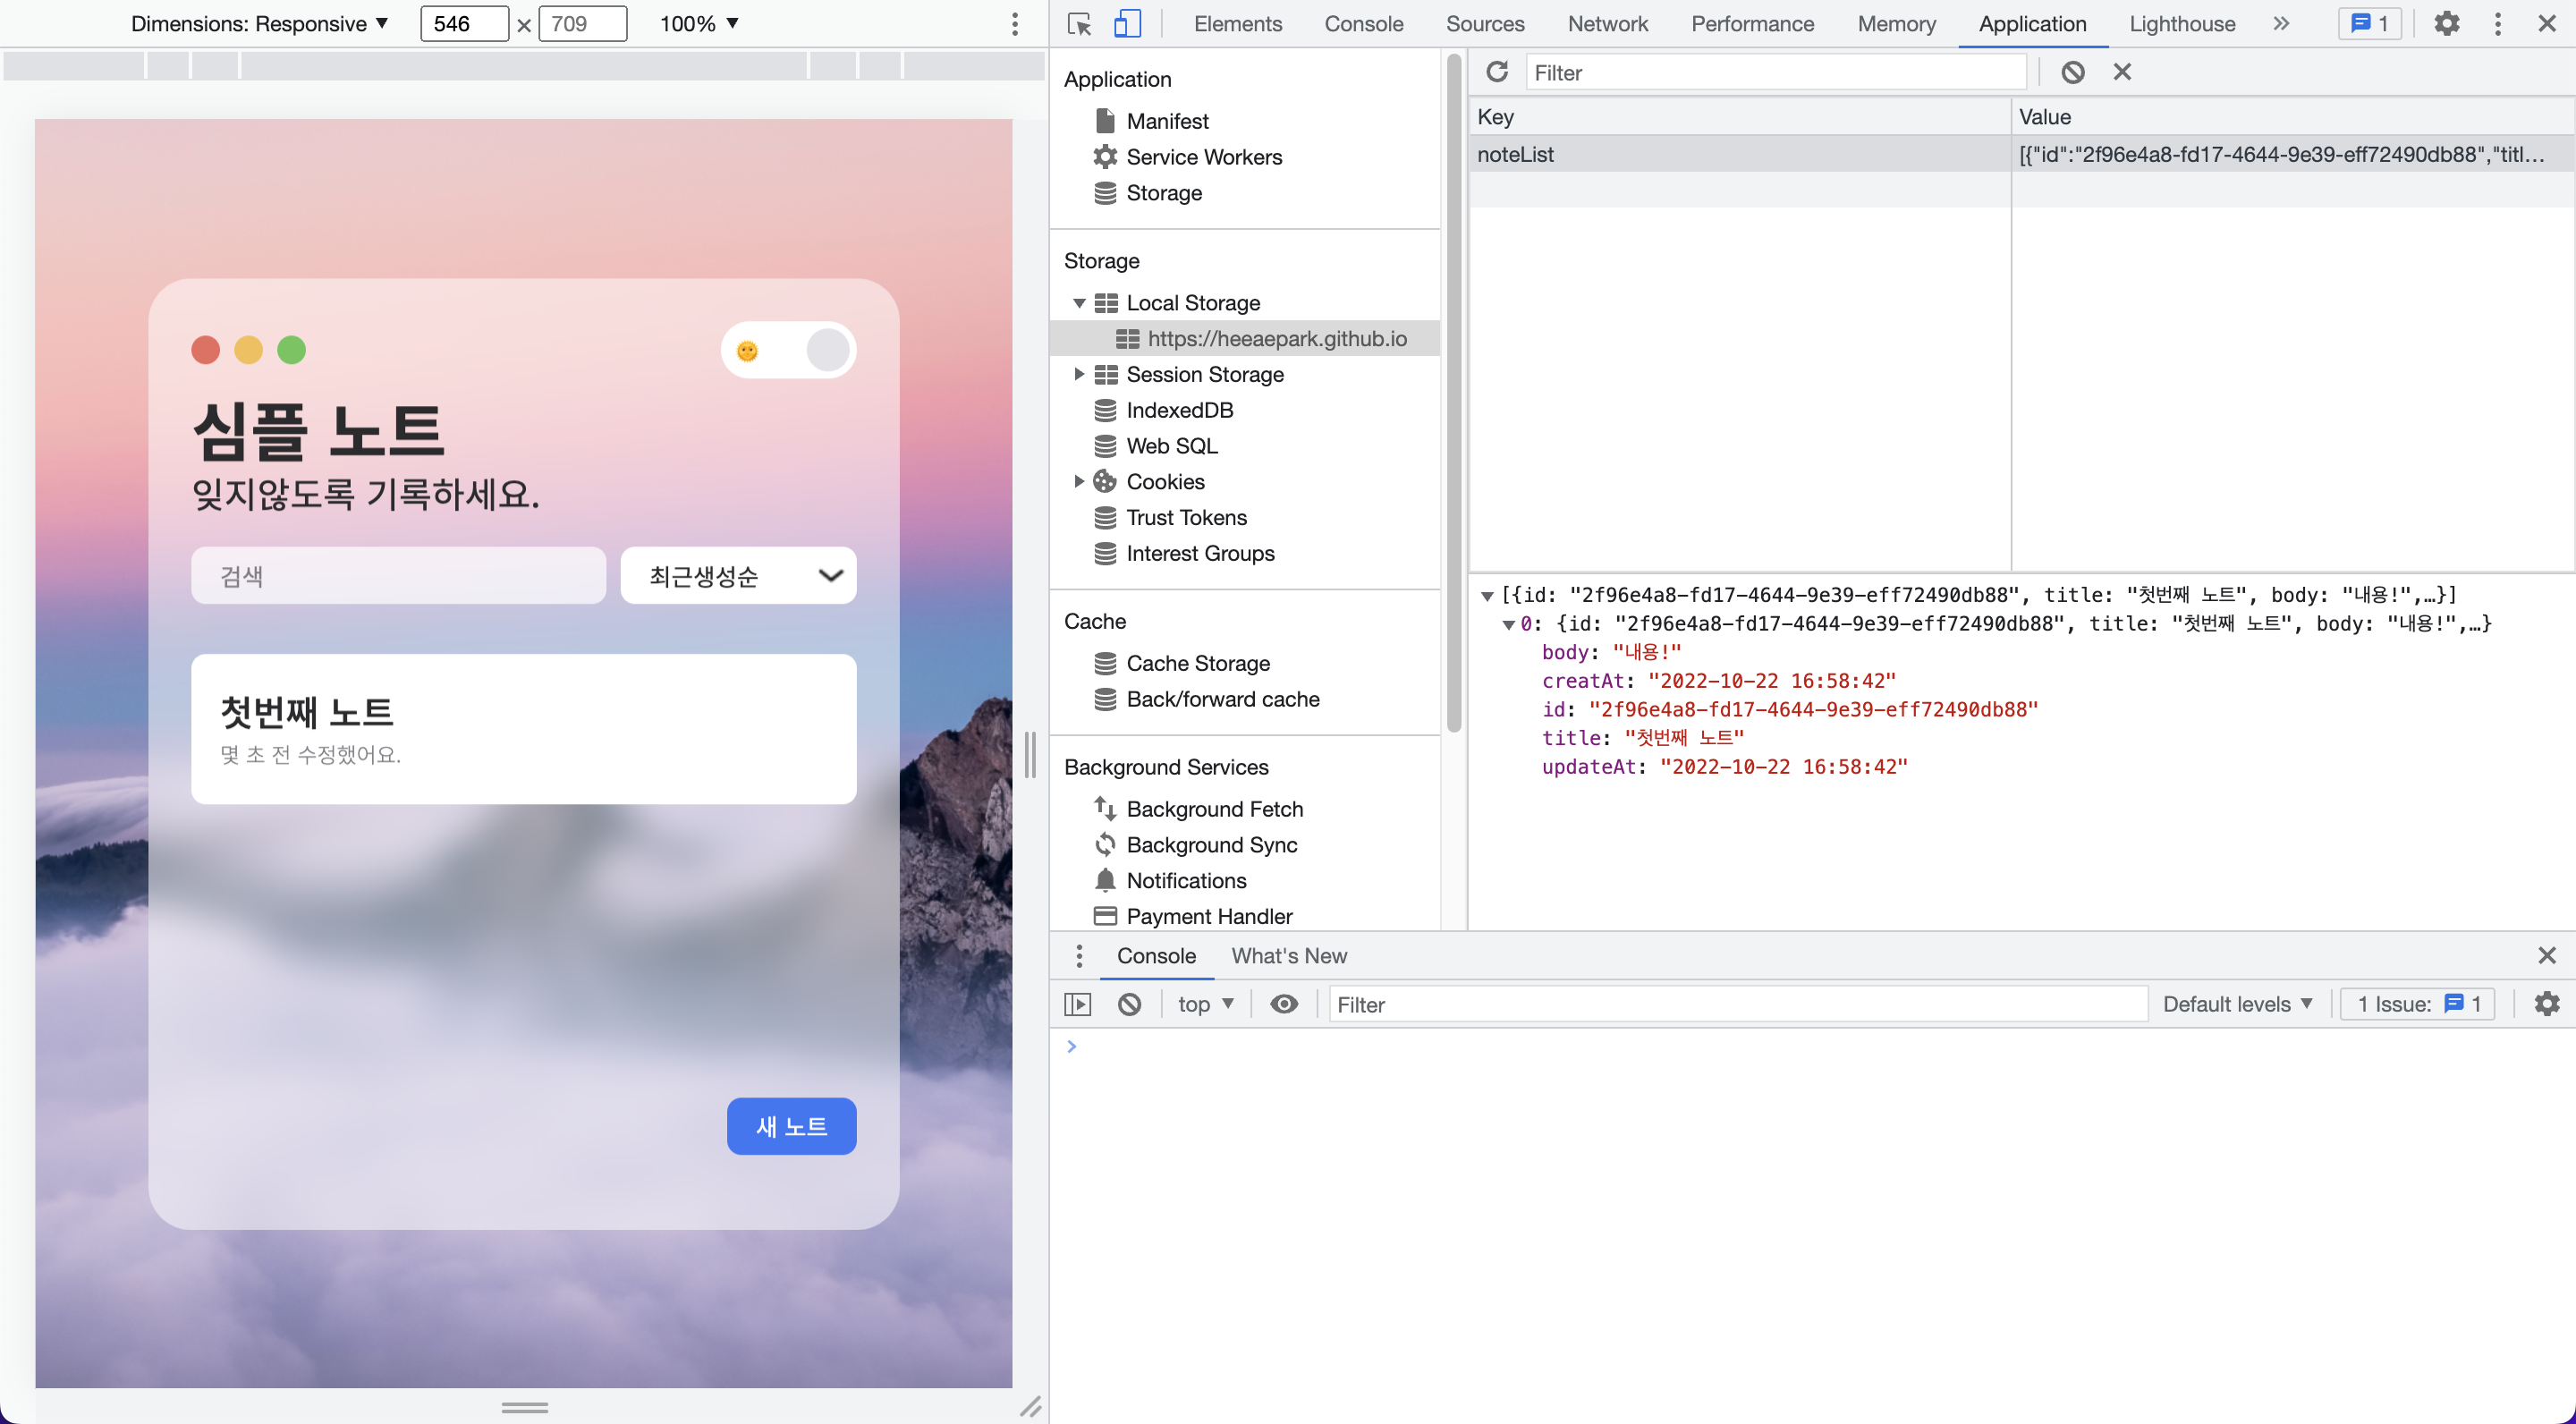Click the live expression eye icon
2576x1424 pixels.
(x=1284, y=1004)
